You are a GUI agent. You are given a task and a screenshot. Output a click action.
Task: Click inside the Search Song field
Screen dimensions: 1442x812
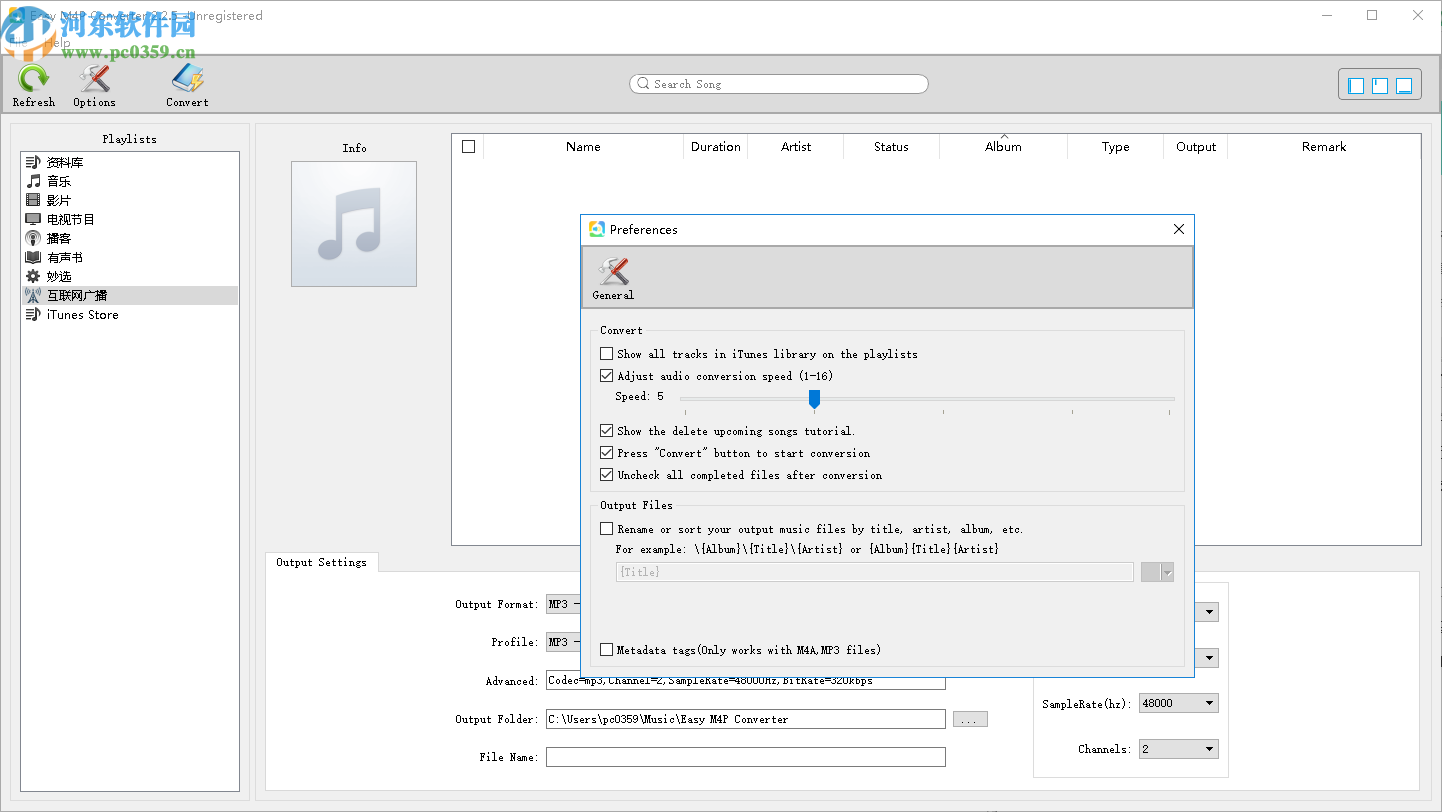click(x=778, y=84)
